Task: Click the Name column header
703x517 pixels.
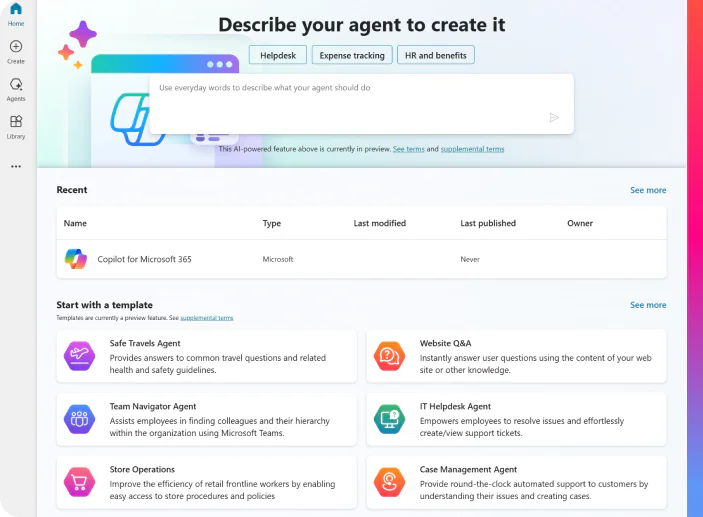Action: (x=75, y=223)
